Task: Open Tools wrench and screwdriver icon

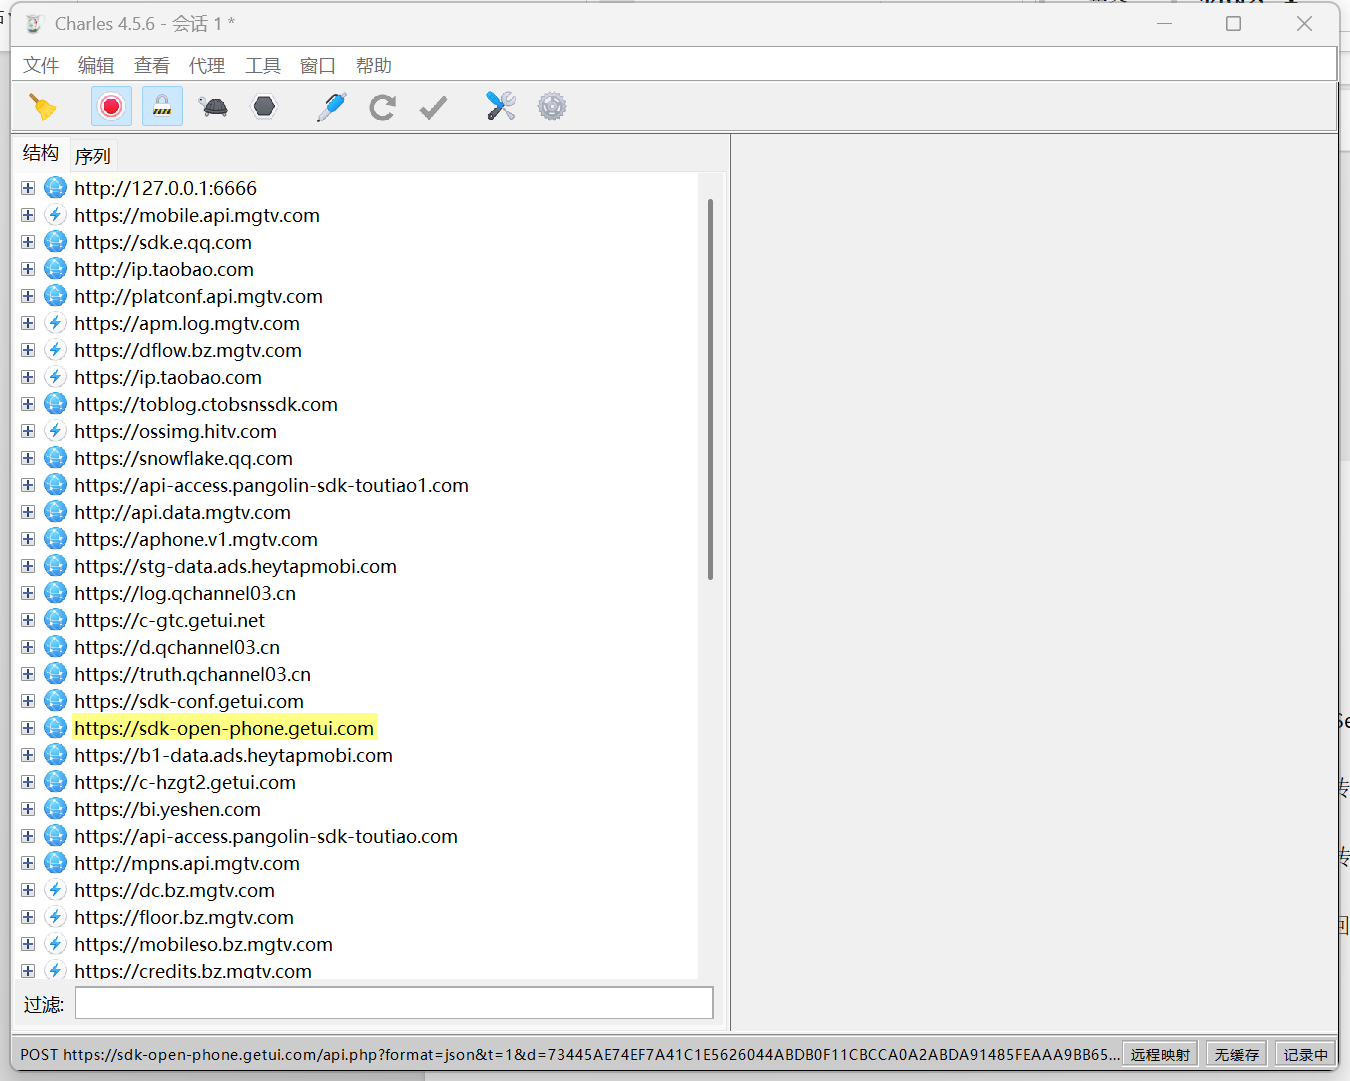Action: (x=500, y=106)
